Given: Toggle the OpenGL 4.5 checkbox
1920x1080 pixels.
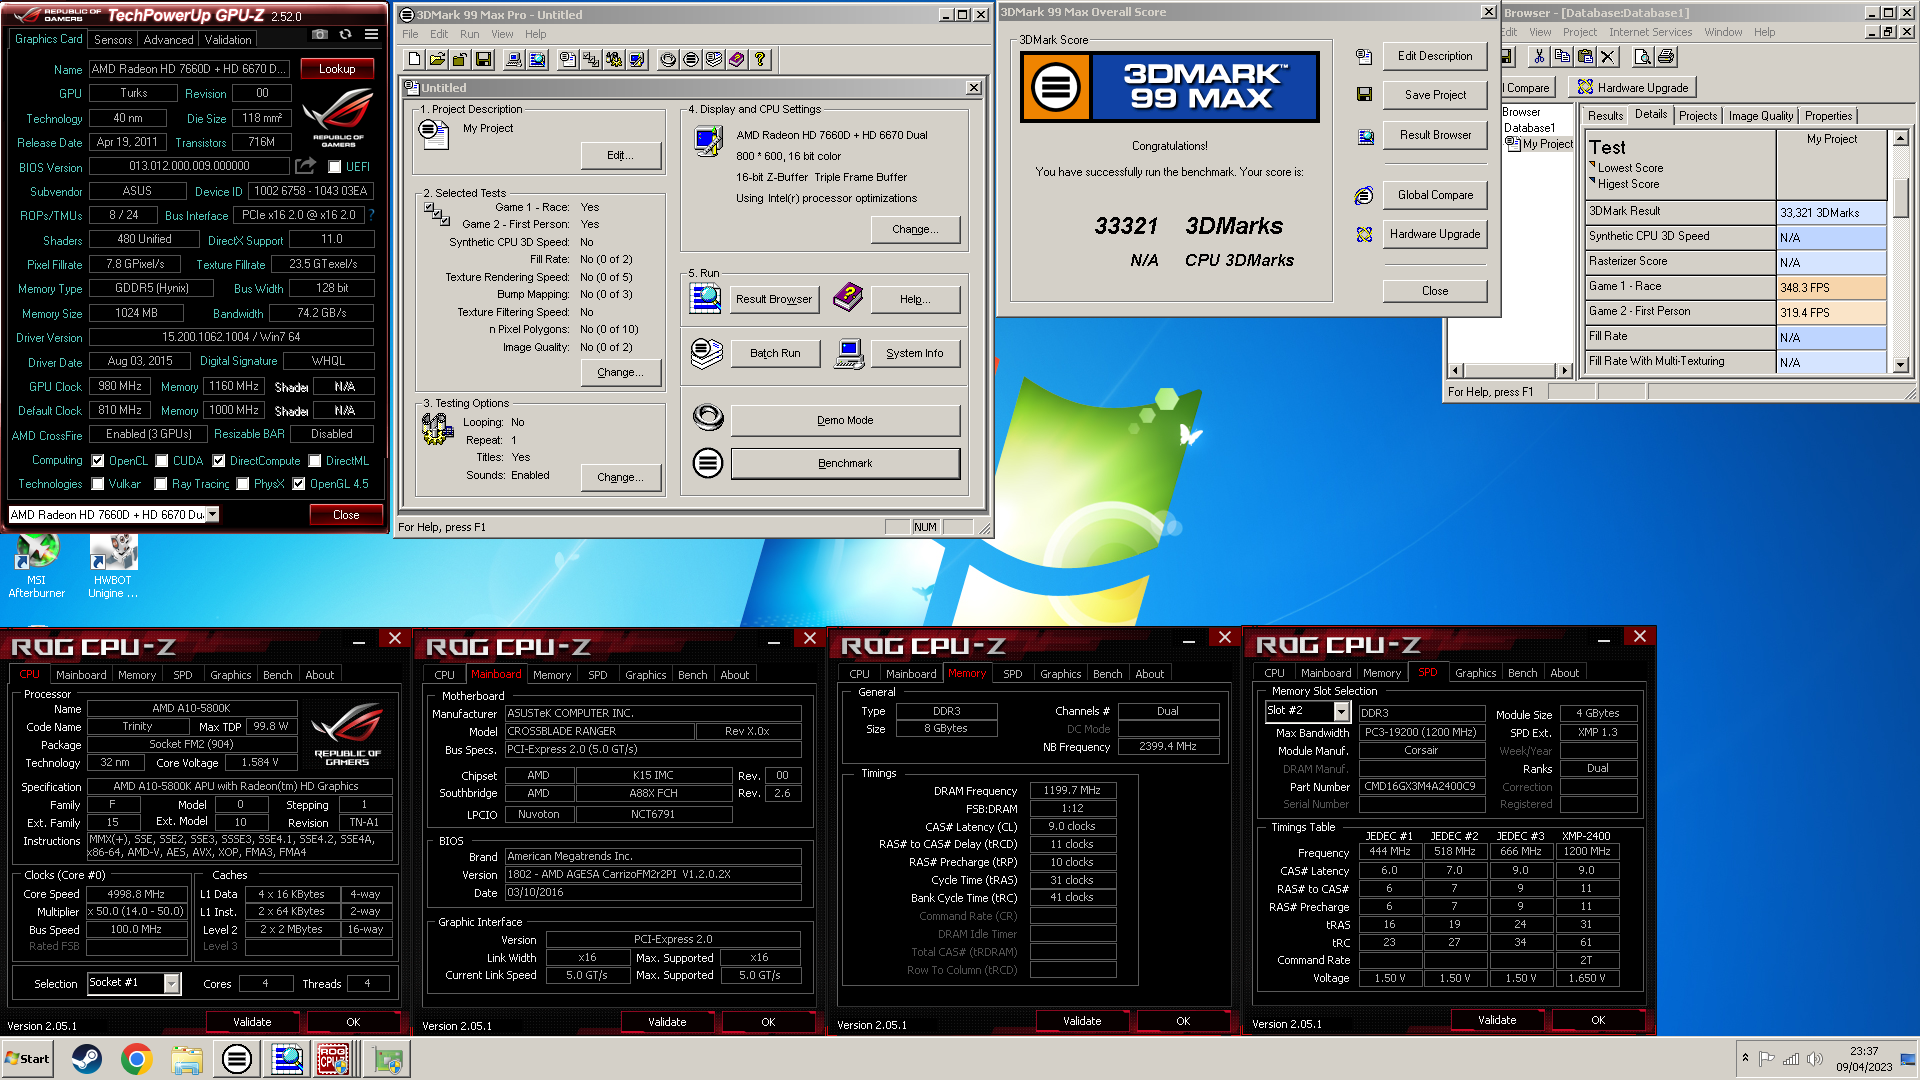Looking at the screenshot, I should pyautogui.click(x=299, y=484).
